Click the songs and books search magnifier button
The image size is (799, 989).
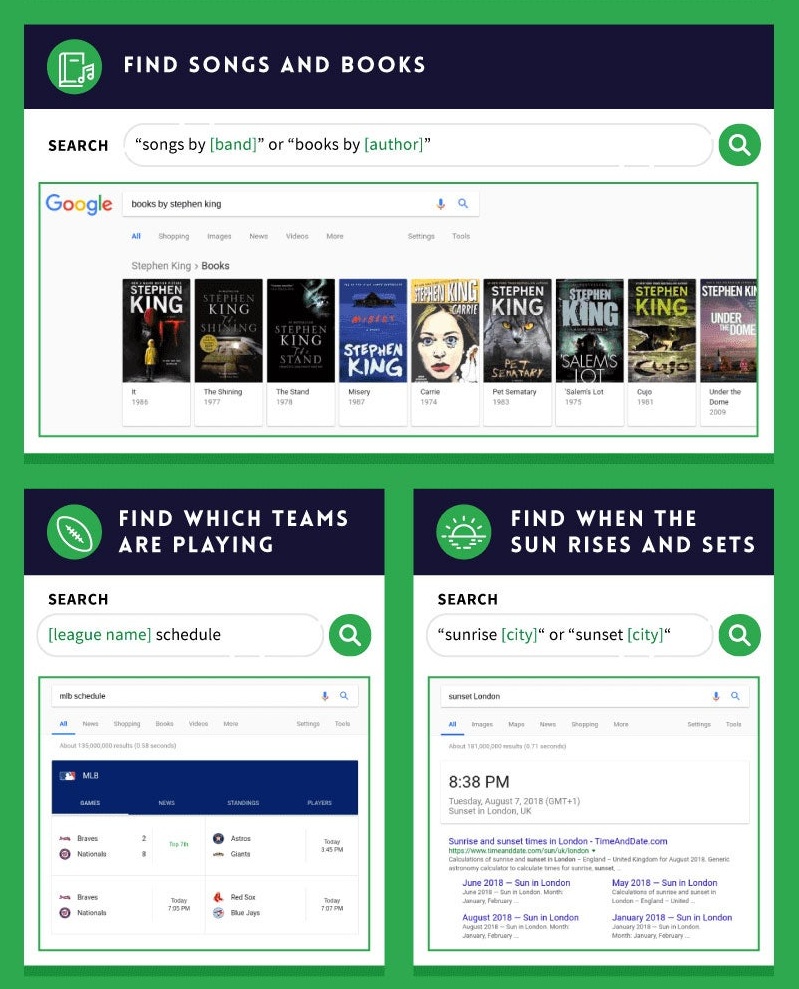(739, 145)
